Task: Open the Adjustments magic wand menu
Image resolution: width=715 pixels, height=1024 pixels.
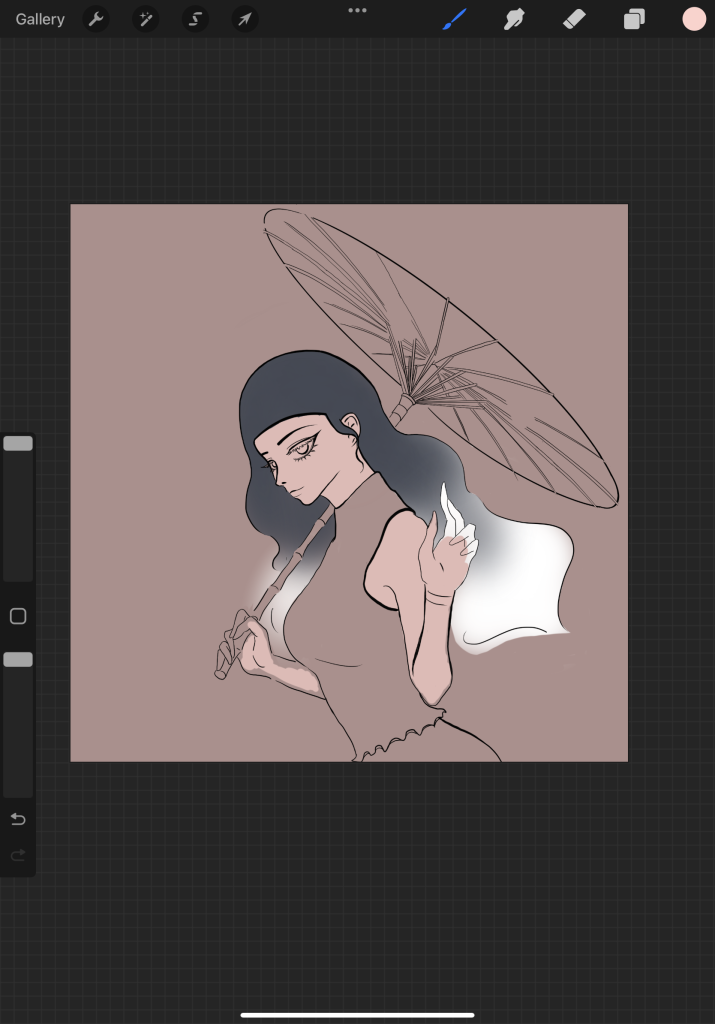Action: click(146, 19)
